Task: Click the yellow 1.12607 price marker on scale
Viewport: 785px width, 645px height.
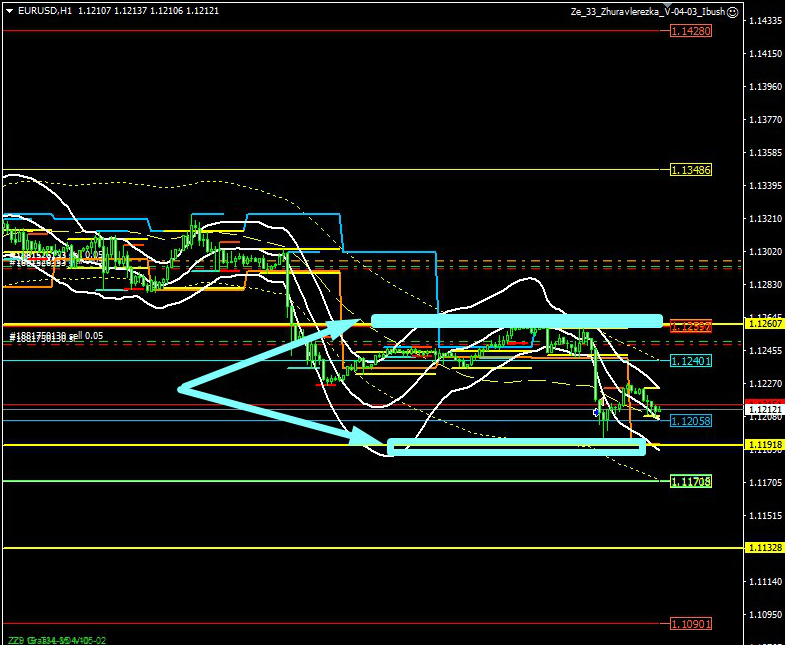Action: coord(764,323)
